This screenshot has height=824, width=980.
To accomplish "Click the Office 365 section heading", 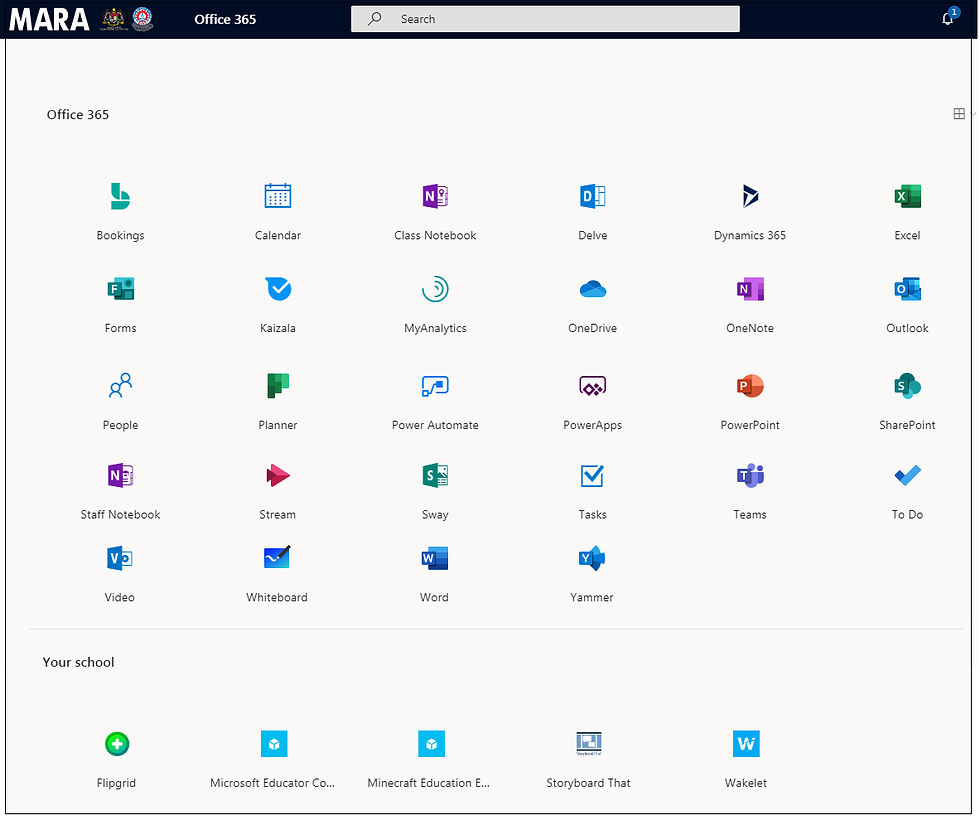I will [x=78, y=114].
